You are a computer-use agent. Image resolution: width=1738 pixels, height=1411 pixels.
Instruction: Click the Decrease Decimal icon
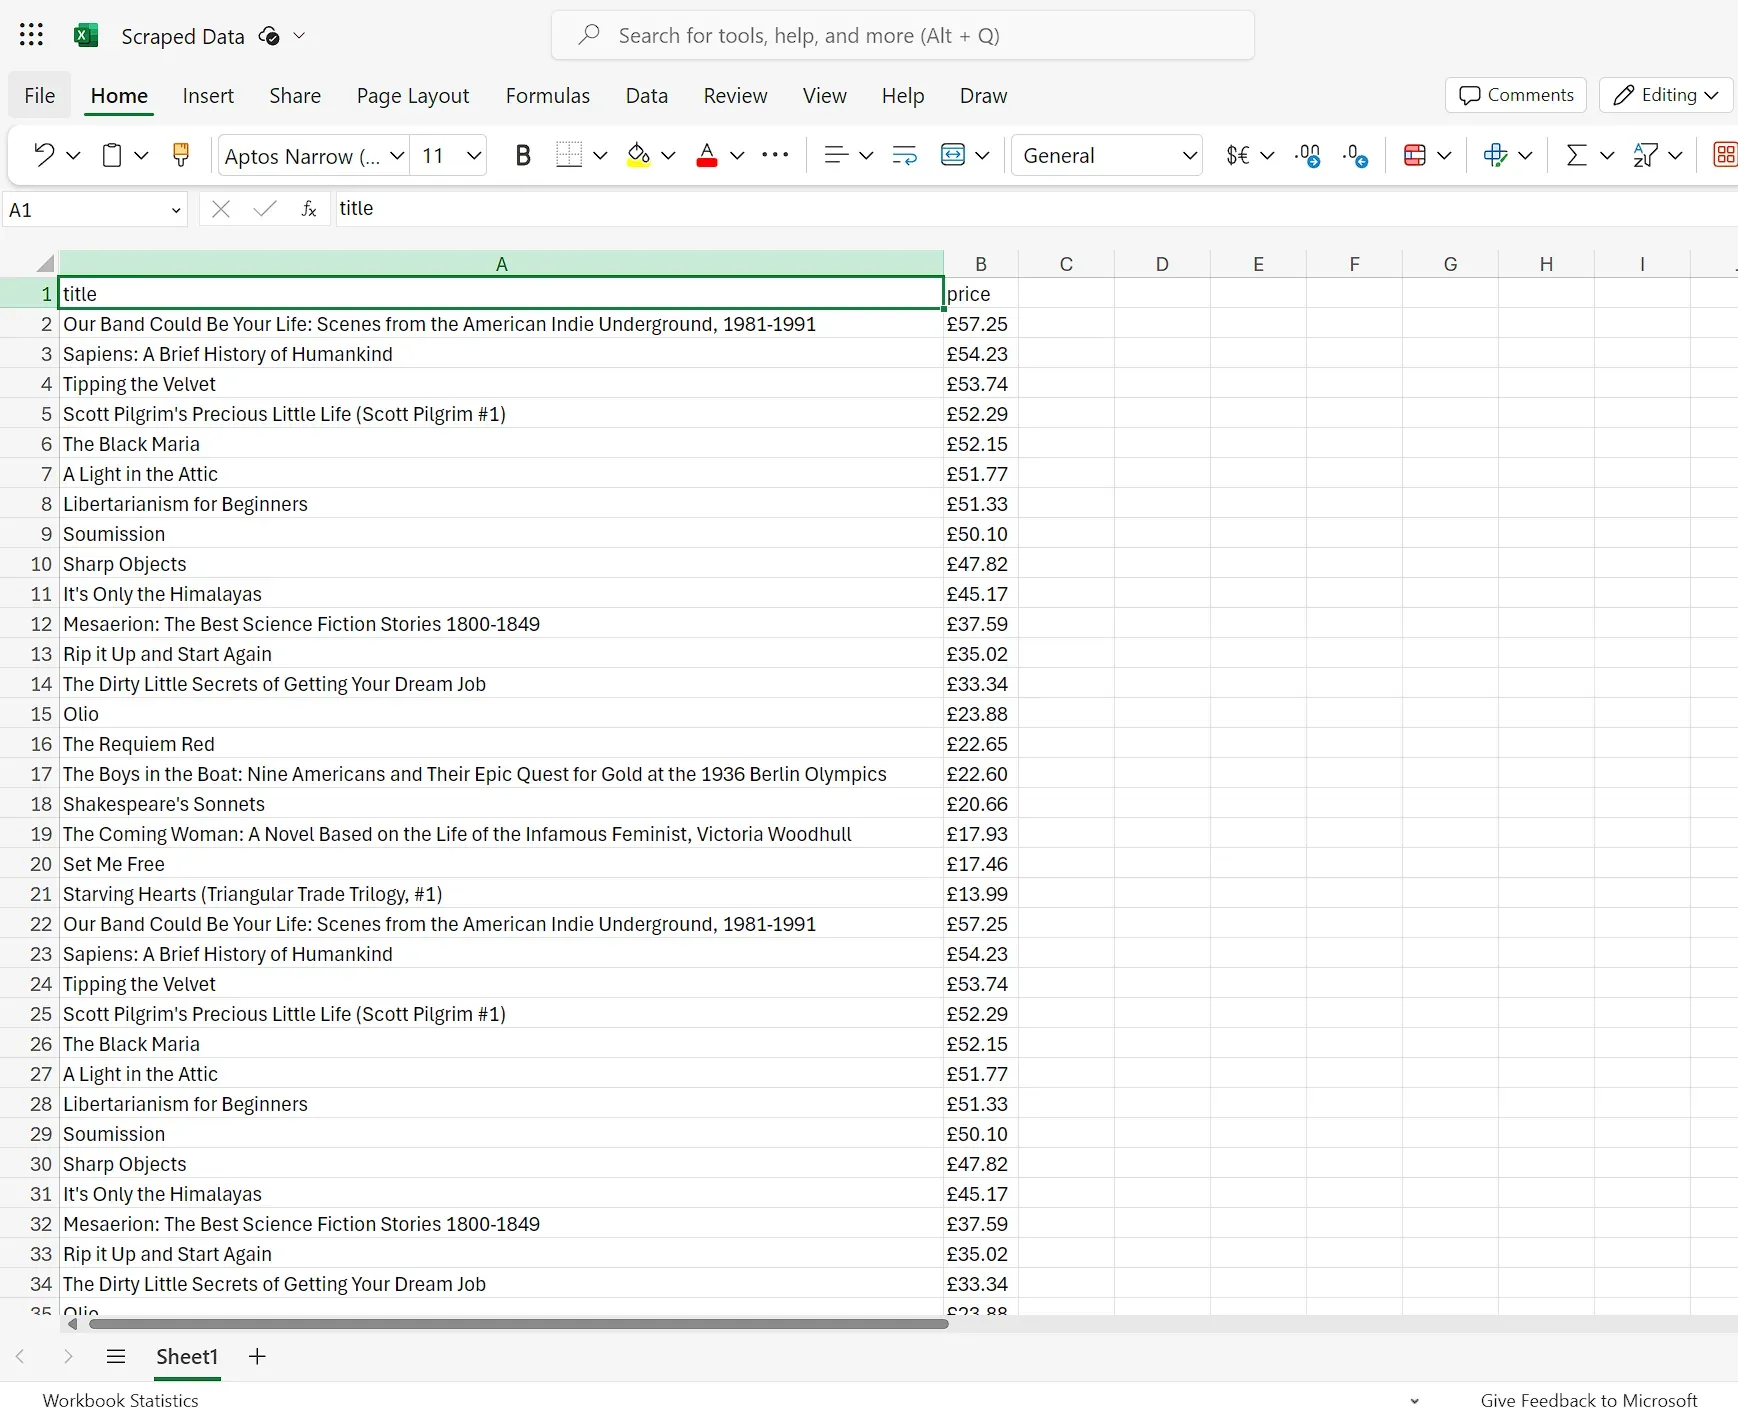pyautogui.click(x=1355, y=155)
